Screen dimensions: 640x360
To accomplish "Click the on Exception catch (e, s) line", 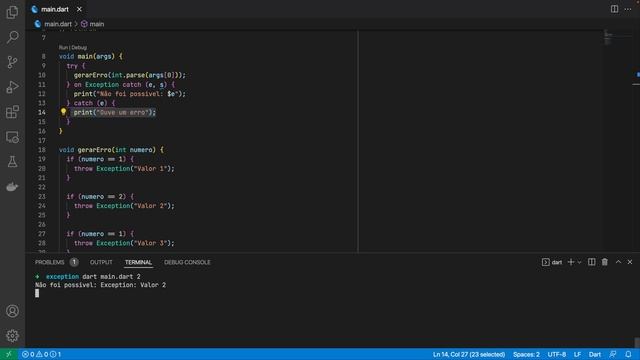I will pyautogui.click(x=121, y=84).
